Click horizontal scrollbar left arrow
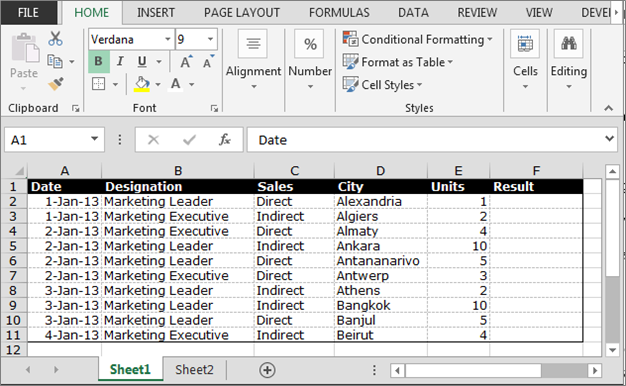The image size is (626, 386). coord(397,370)
